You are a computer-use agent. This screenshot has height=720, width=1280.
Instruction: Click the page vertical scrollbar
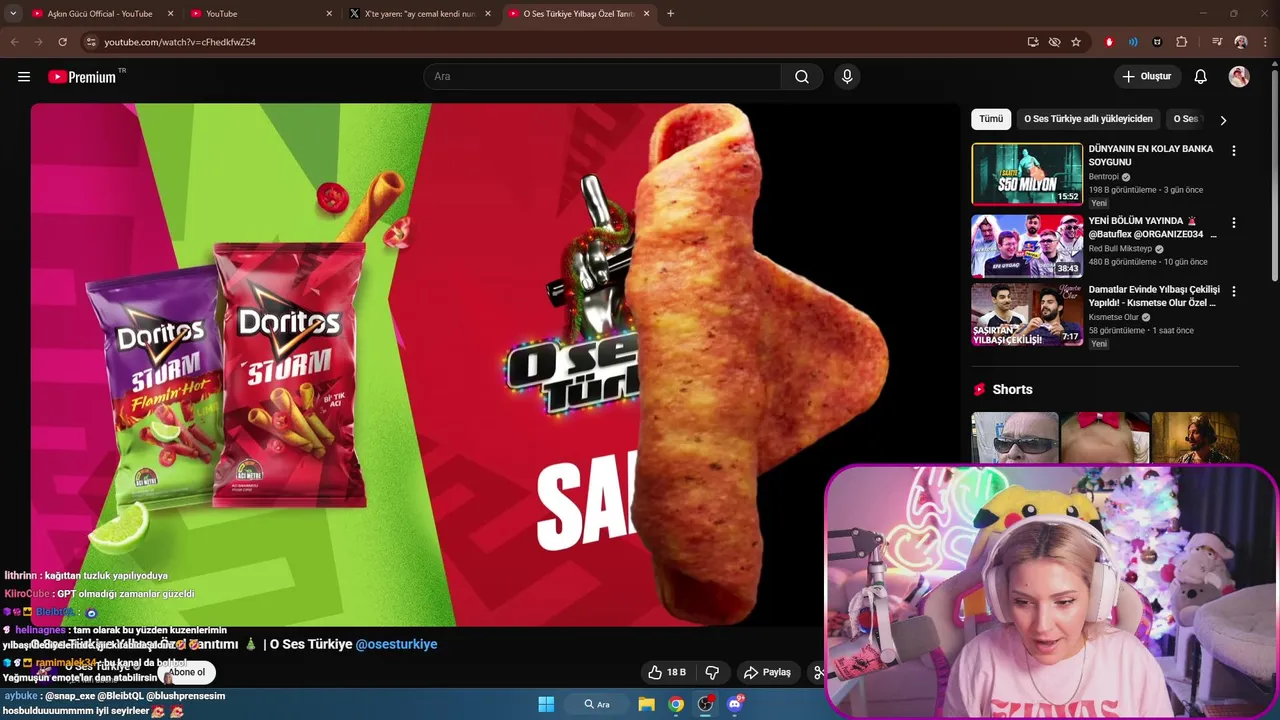[1275, 175]
